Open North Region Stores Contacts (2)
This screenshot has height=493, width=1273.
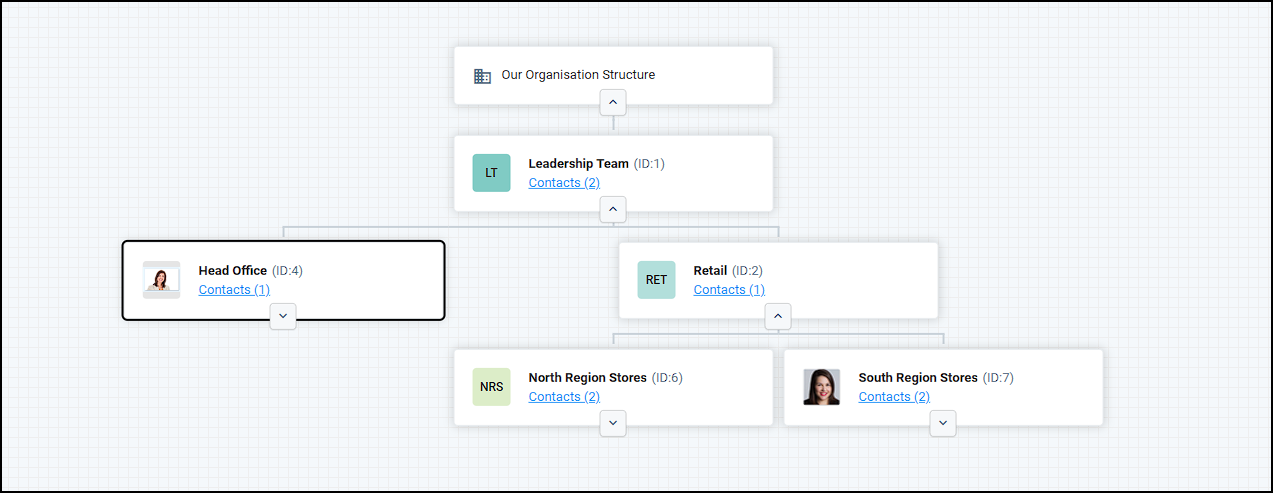click(x=564, y=397)
